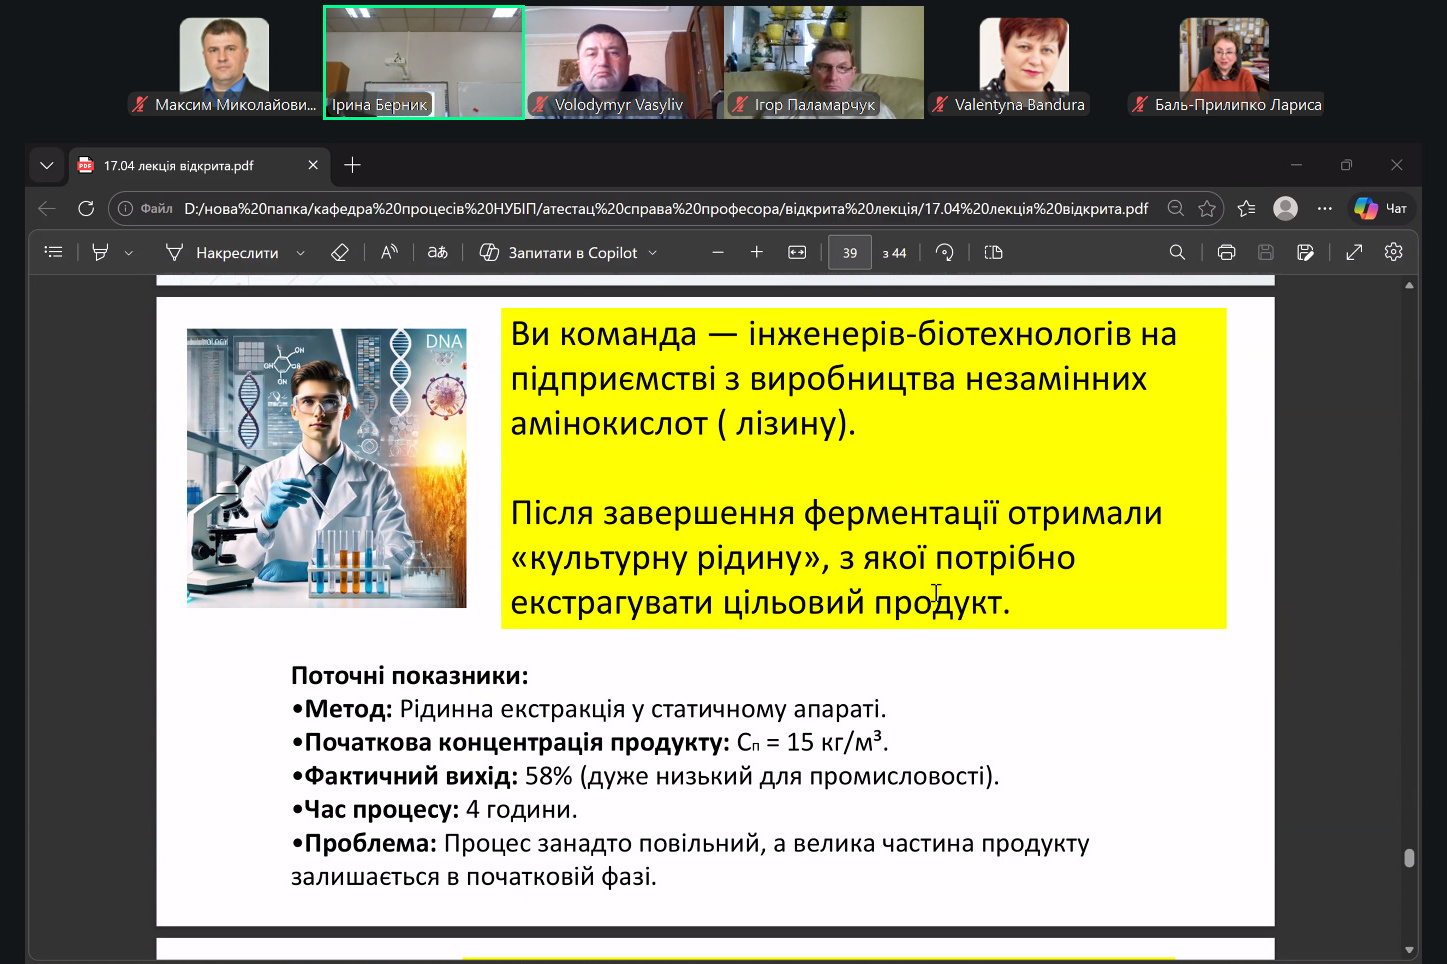This screenshot has width=1447, height=964.
Task: Open the tab actions menu chevron
Action: pos(46,166)
